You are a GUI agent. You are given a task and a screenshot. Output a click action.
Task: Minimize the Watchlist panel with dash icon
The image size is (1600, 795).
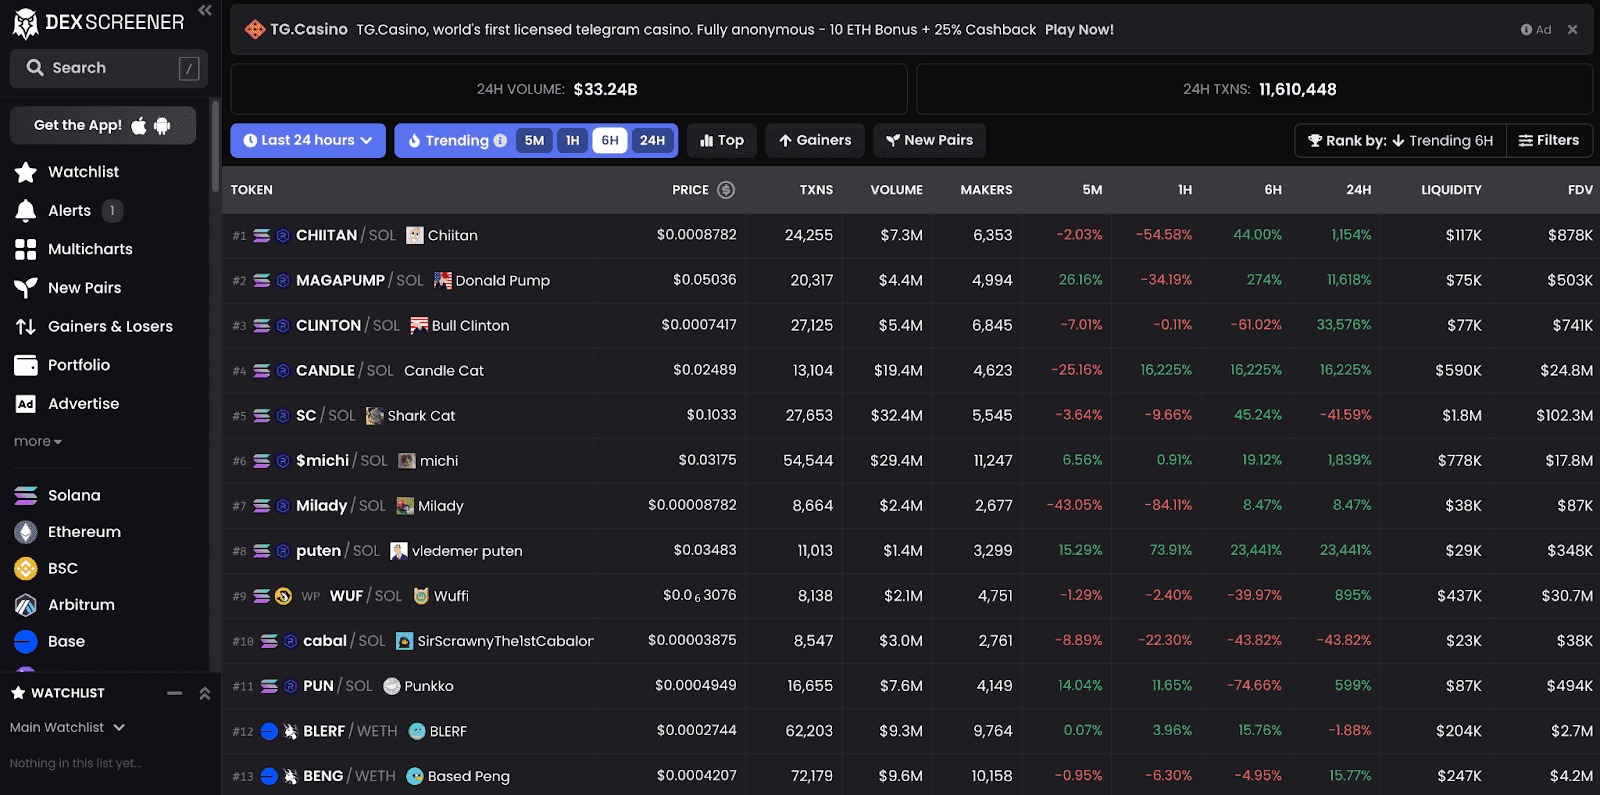click(x=175, y=693)
